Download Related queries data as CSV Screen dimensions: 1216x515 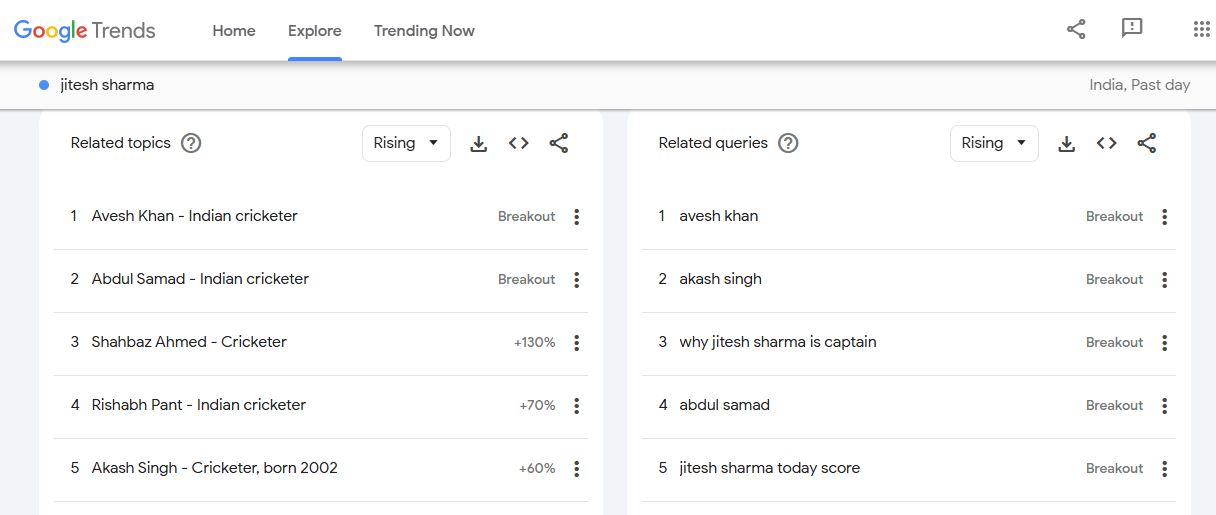(1067, 144)
